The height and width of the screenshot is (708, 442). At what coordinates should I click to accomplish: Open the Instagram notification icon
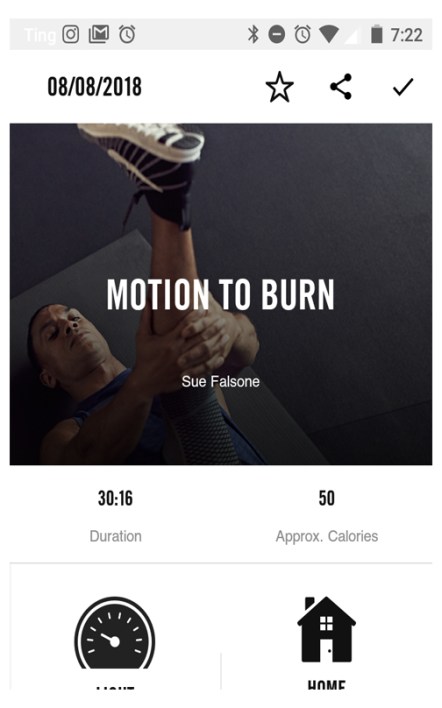point(70,34)
